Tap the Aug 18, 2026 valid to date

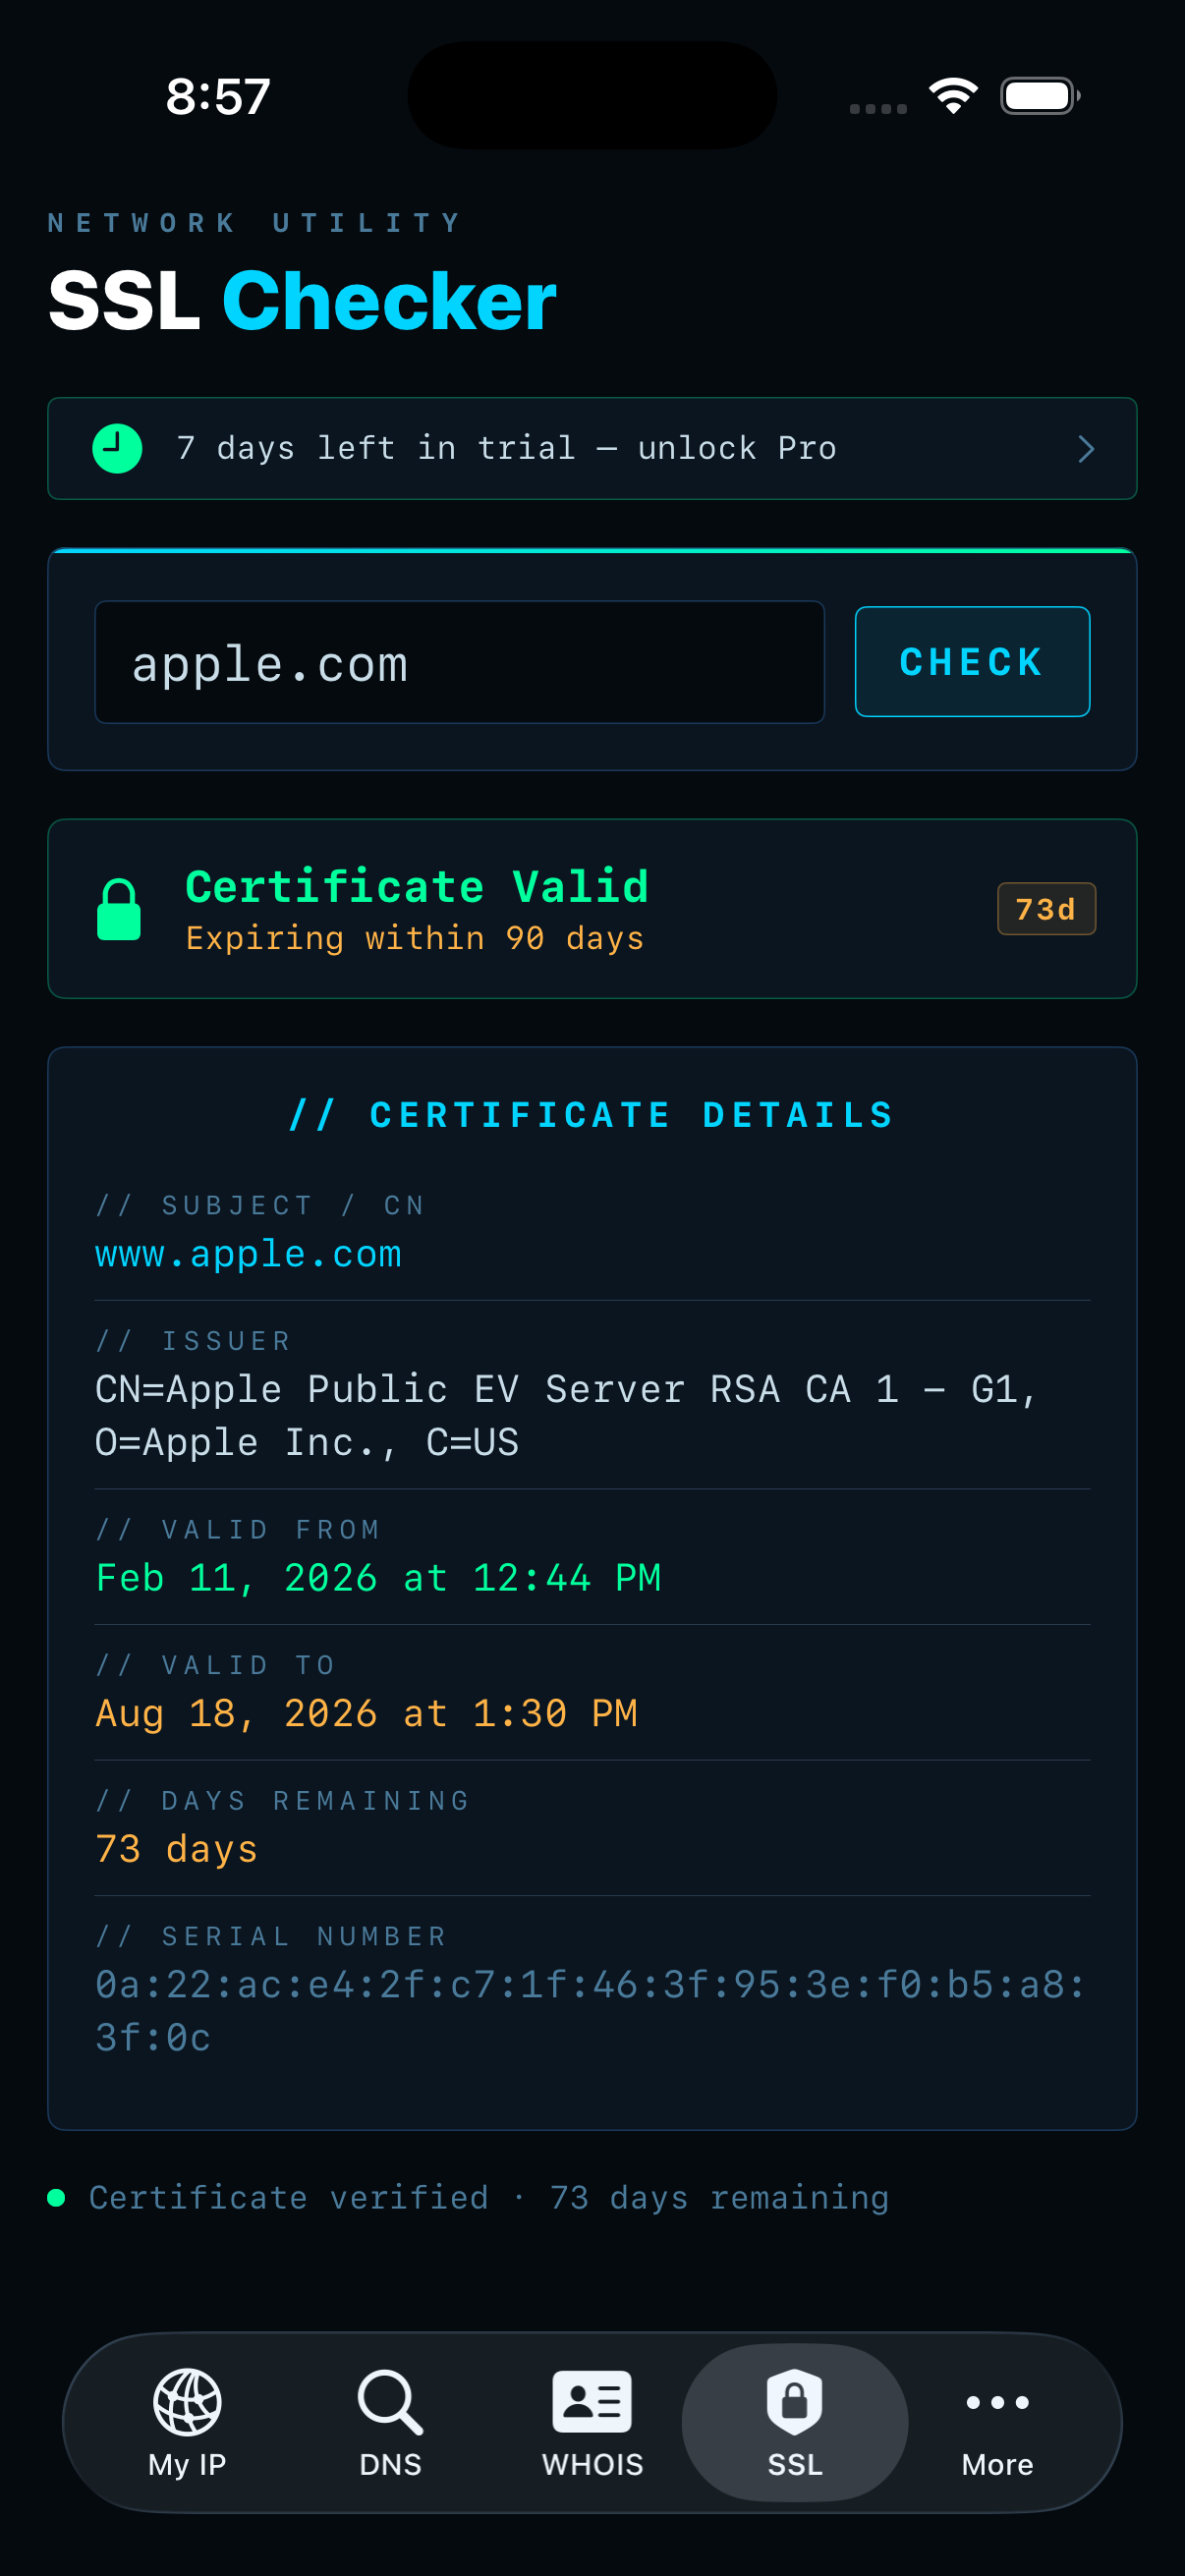pyautogui.click(x=366, y=1713)
